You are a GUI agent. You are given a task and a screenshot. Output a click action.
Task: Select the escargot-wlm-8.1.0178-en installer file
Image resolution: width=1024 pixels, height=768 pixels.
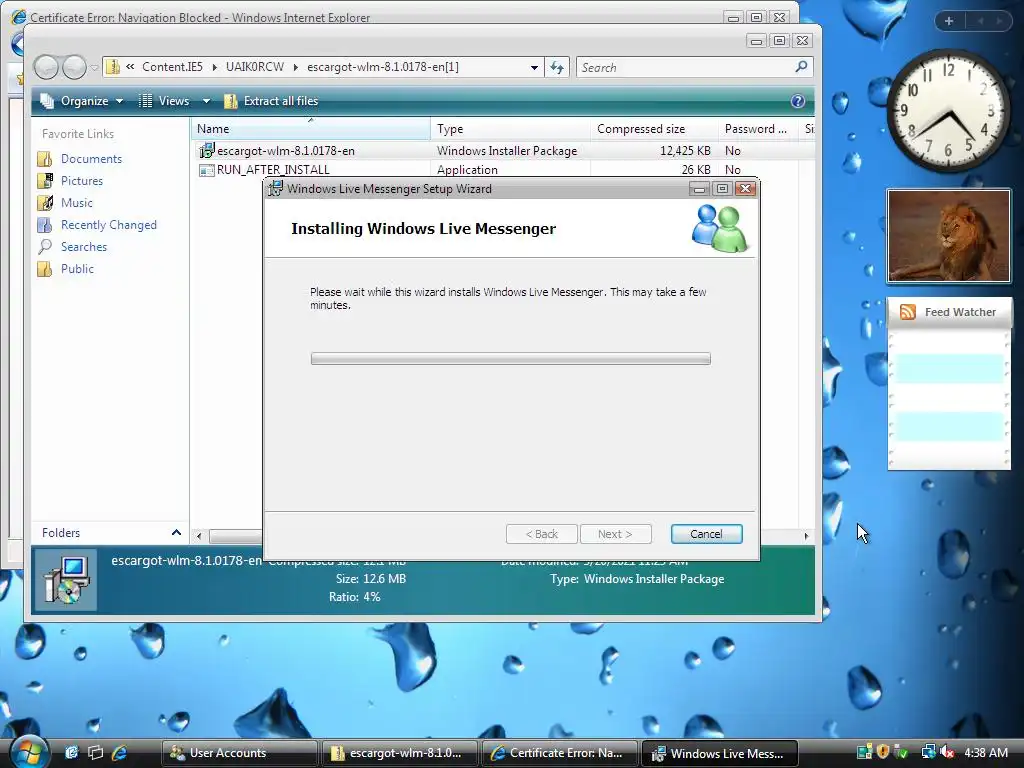(285, 151)
